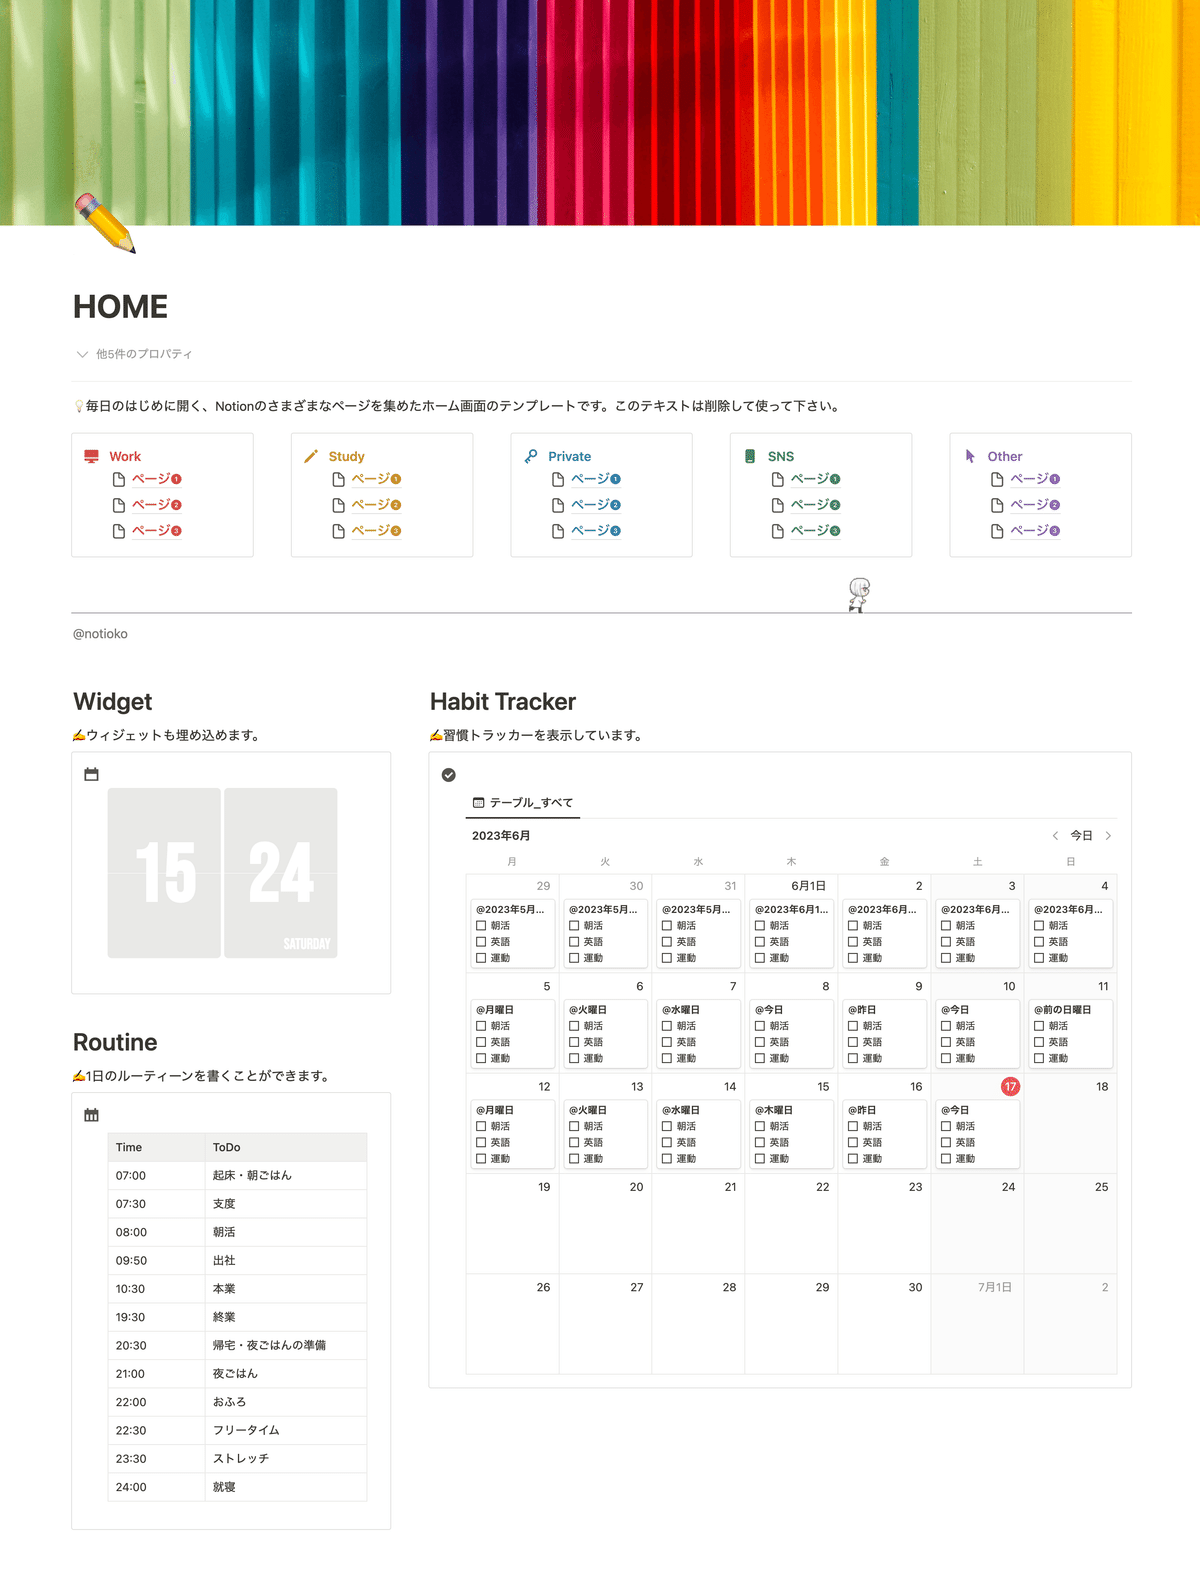Click the pencil page icon above HOME
The width and height of the screenshot is (1200, 1571).
click(105, 223)
